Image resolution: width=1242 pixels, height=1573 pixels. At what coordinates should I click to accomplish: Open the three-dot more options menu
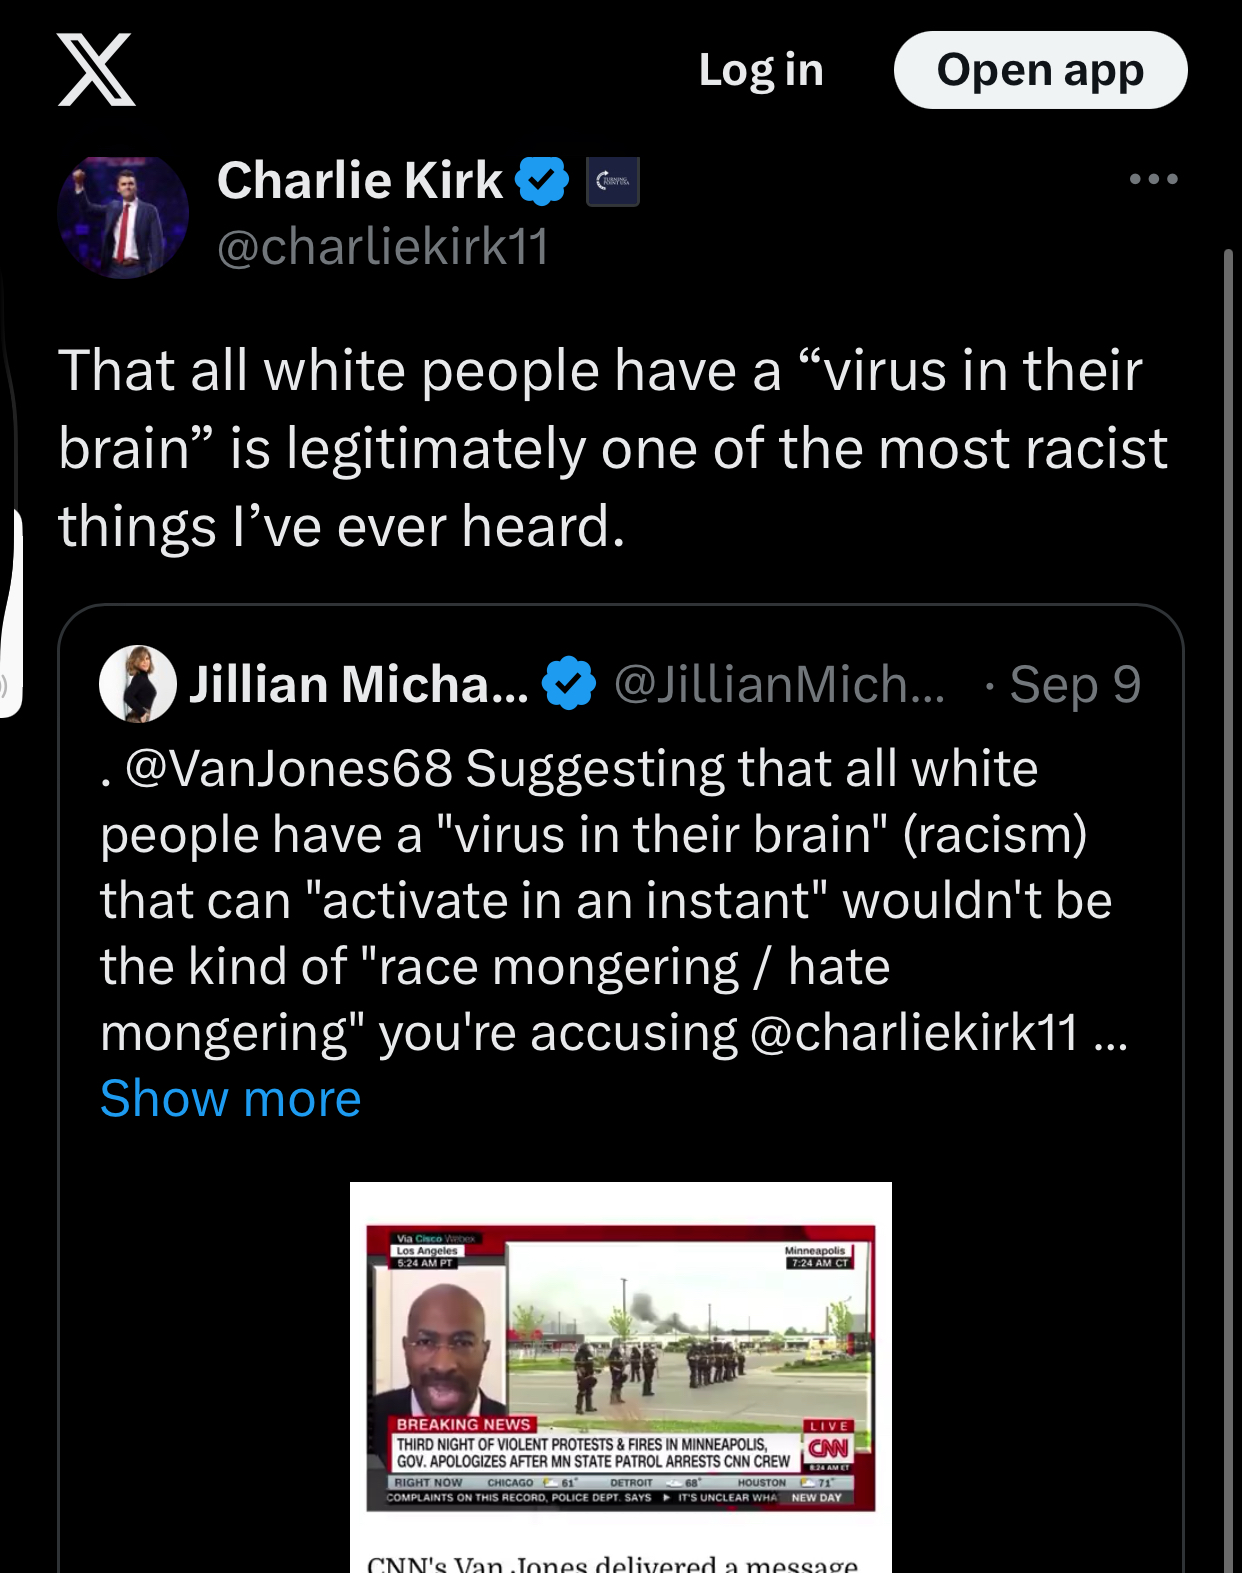1153,179
